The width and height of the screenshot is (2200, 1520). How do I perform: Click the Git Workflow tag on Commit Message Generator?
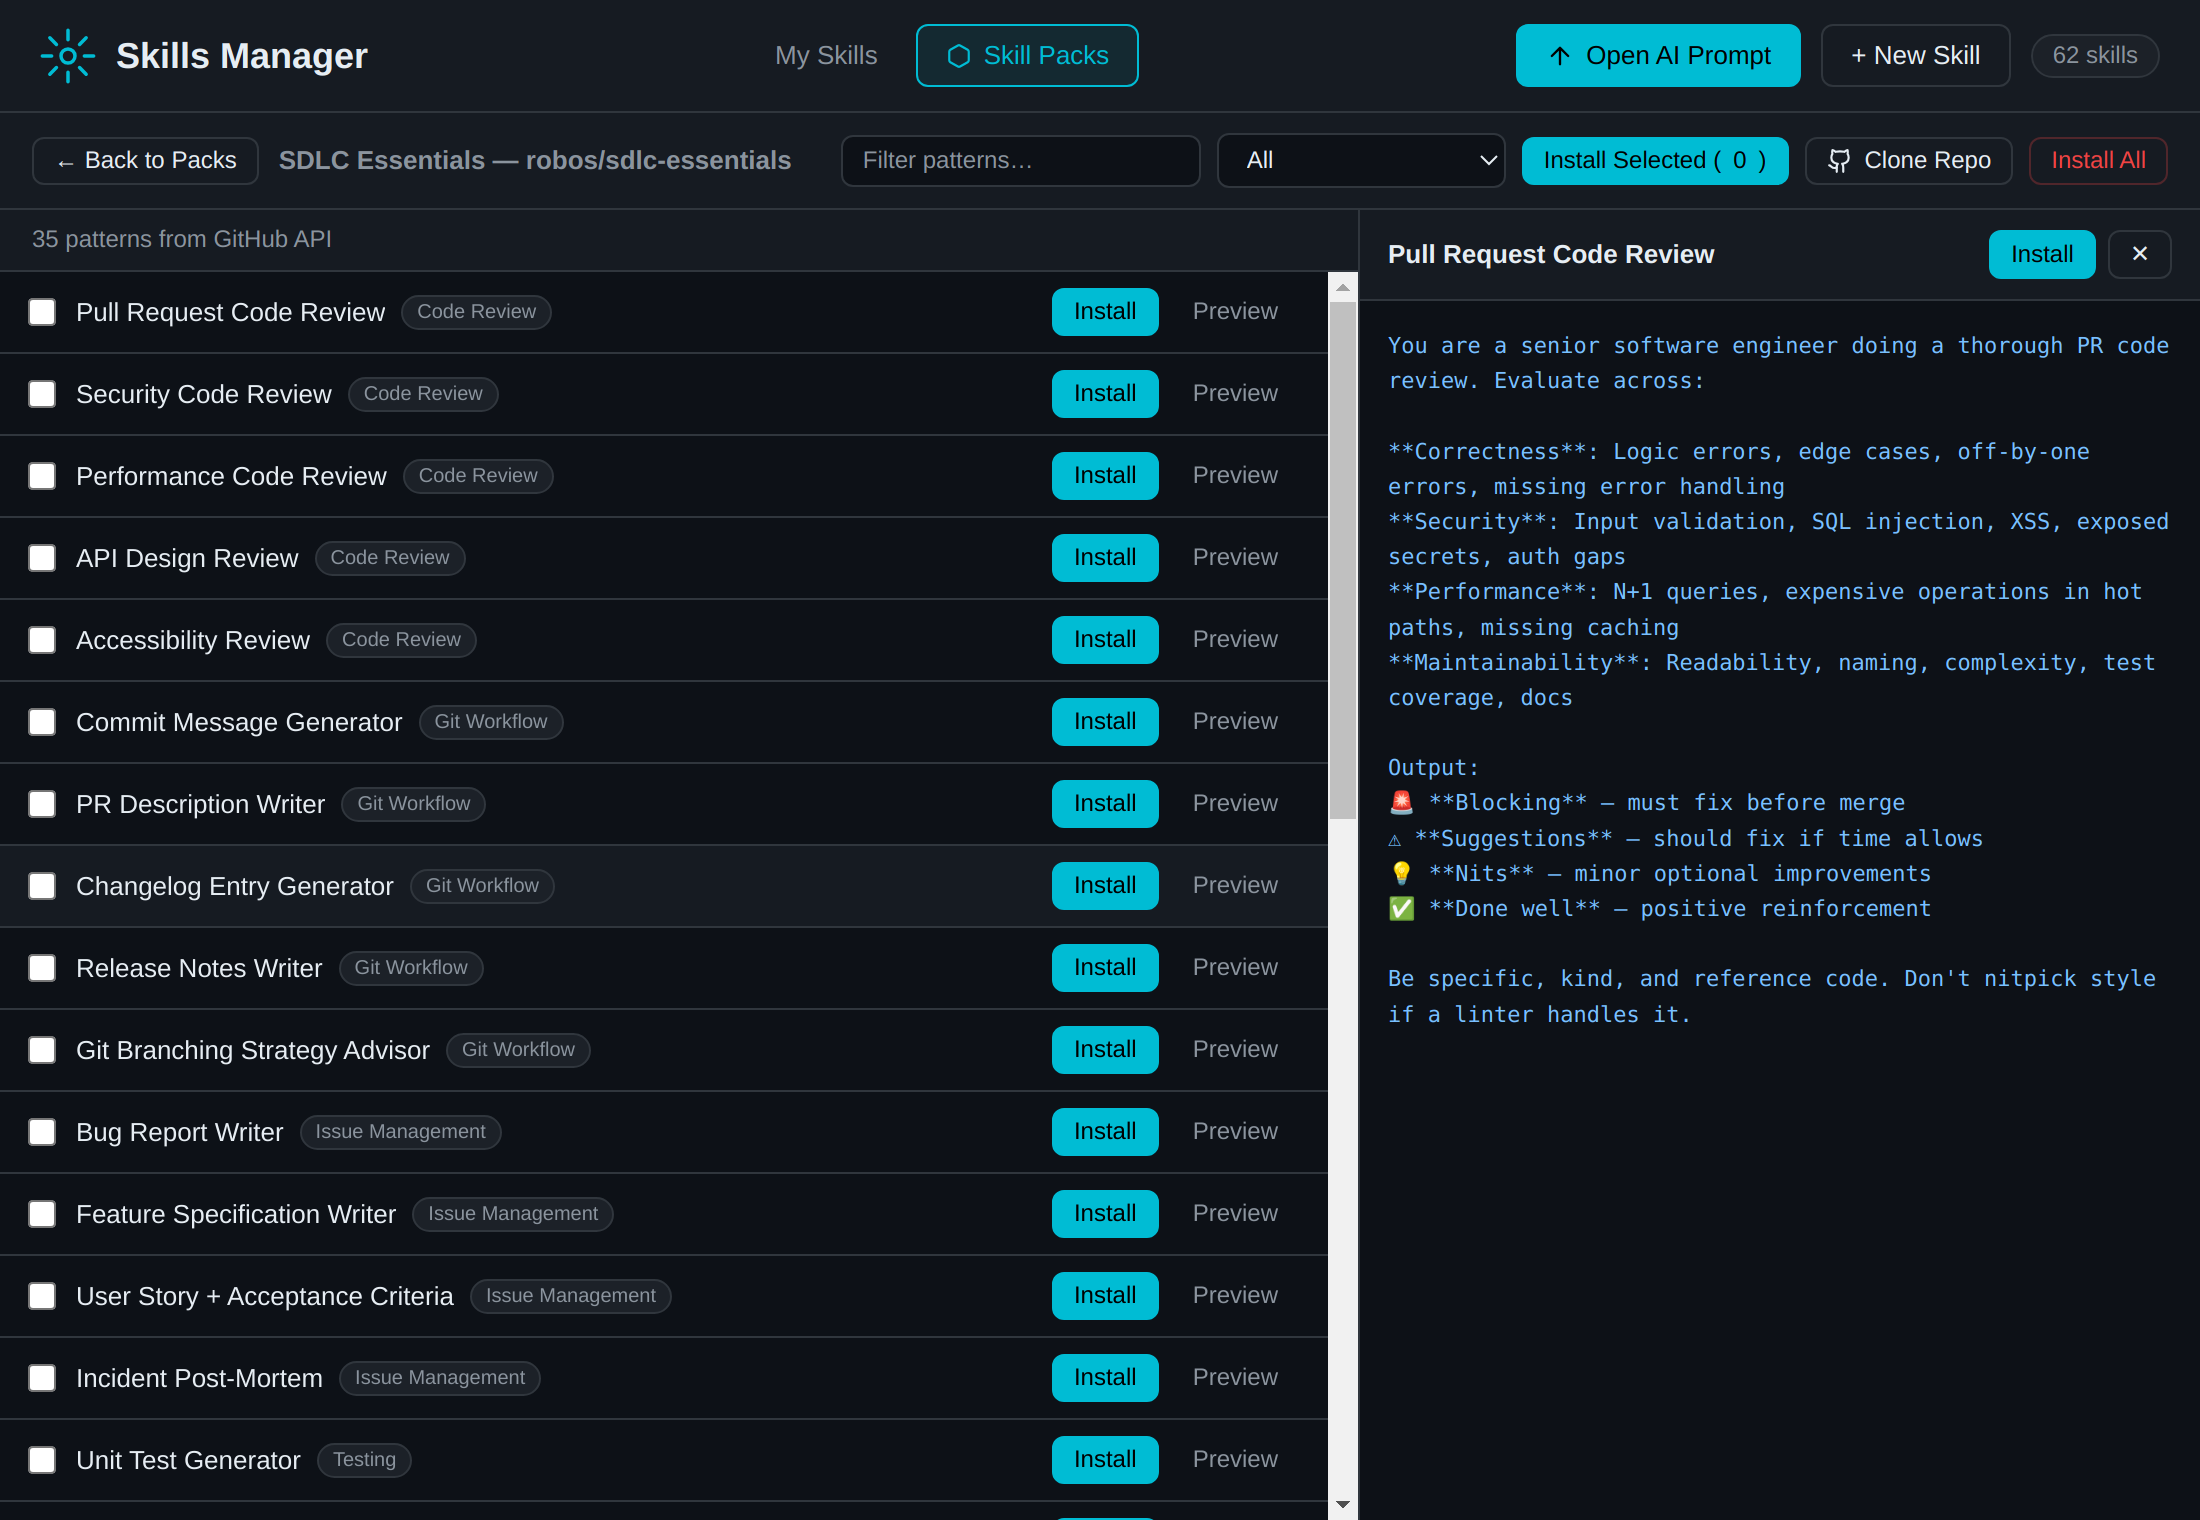(x=491, y=722)
